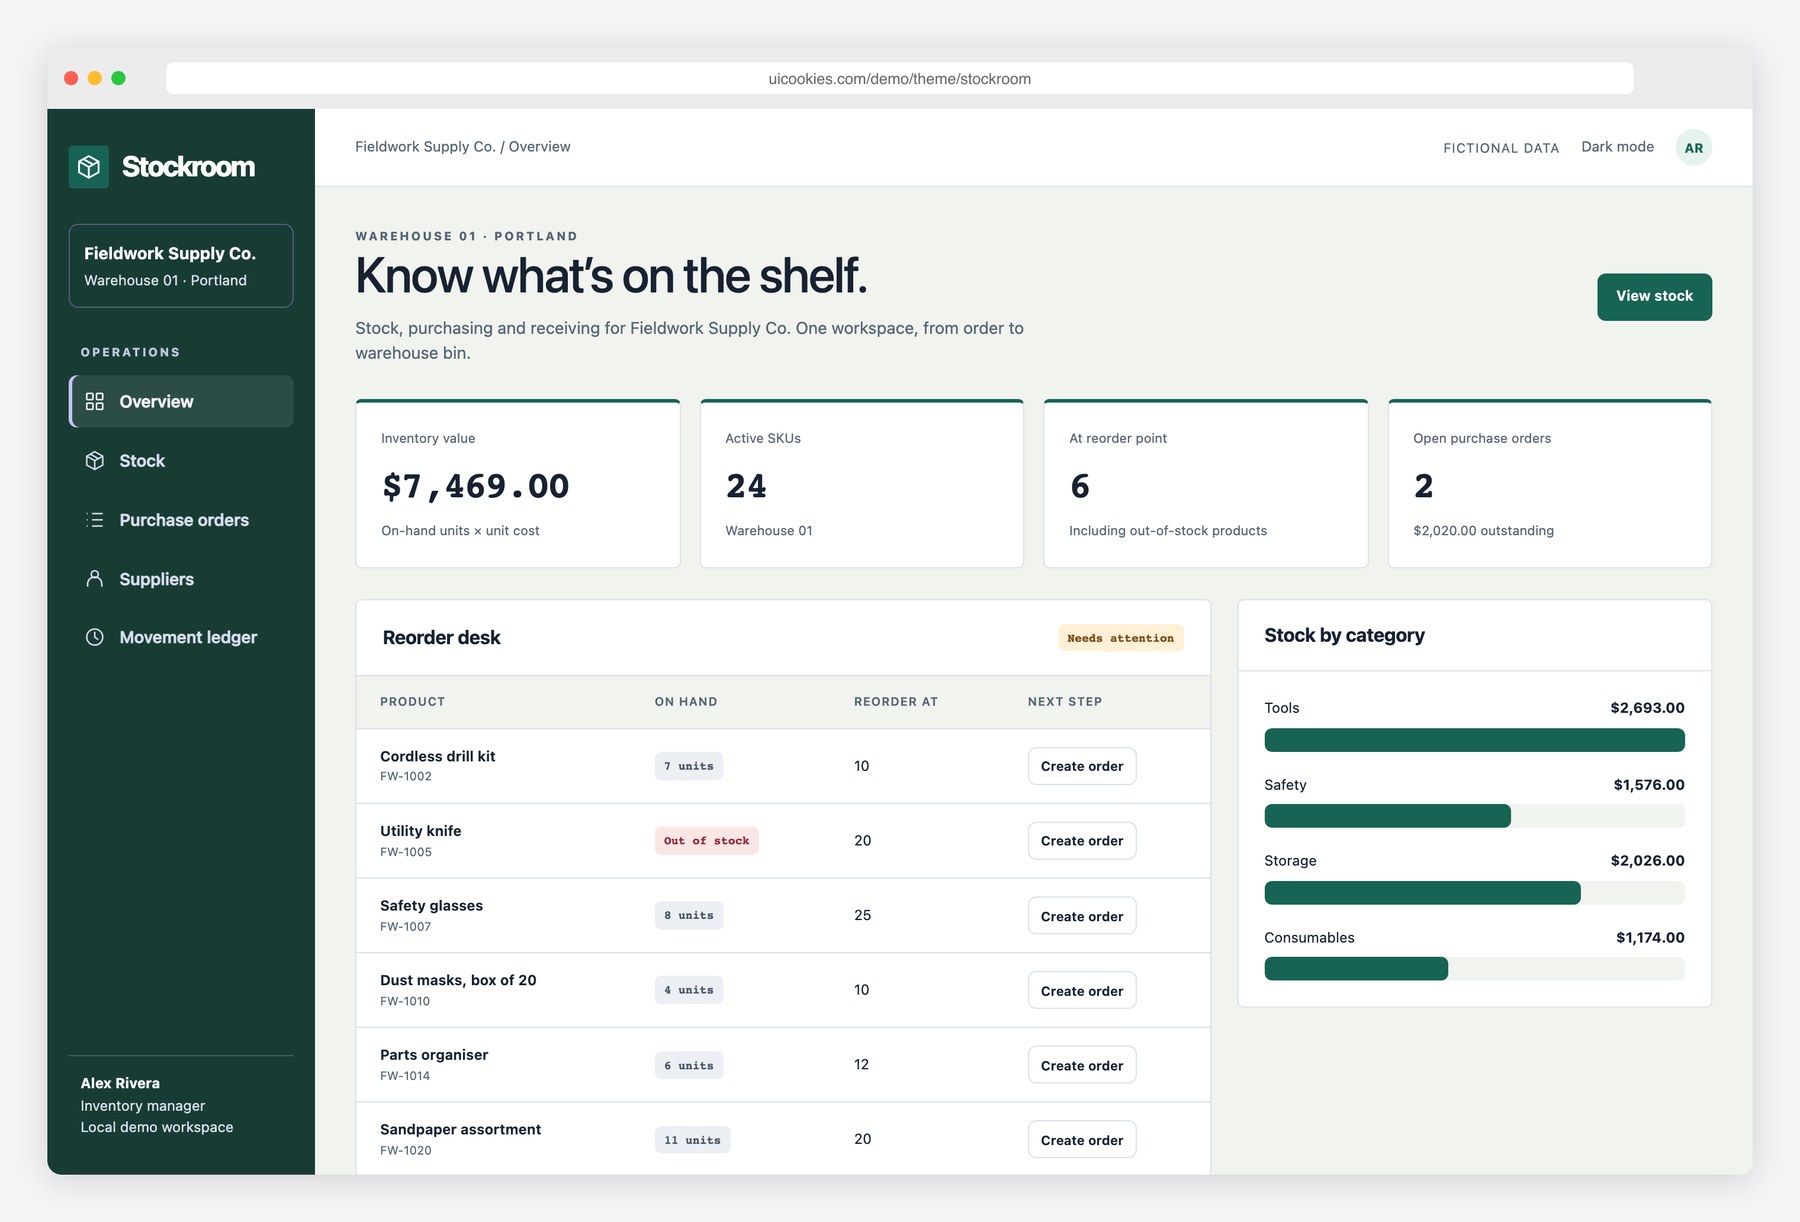Viewport: 1800px width, 1222px height.
Task: Open Purchase orders in sidebar
Action: point(181,520)
